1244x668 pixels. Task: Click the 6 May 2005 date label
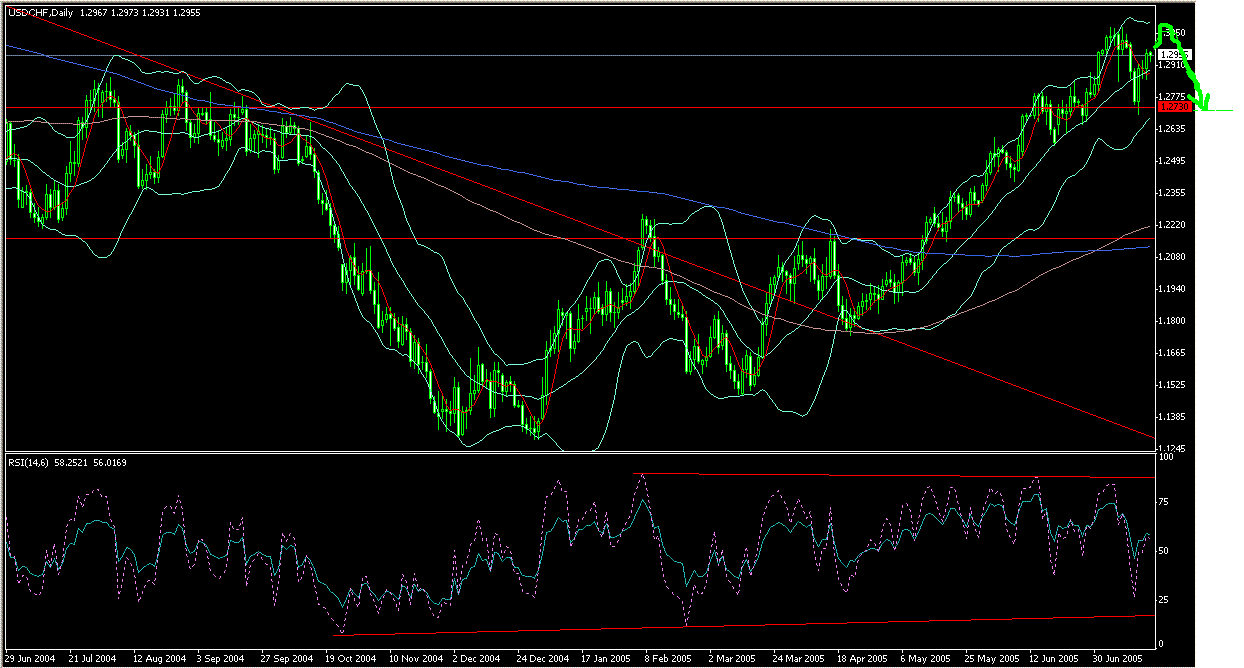pyautogui.click(x=926, y=660)
